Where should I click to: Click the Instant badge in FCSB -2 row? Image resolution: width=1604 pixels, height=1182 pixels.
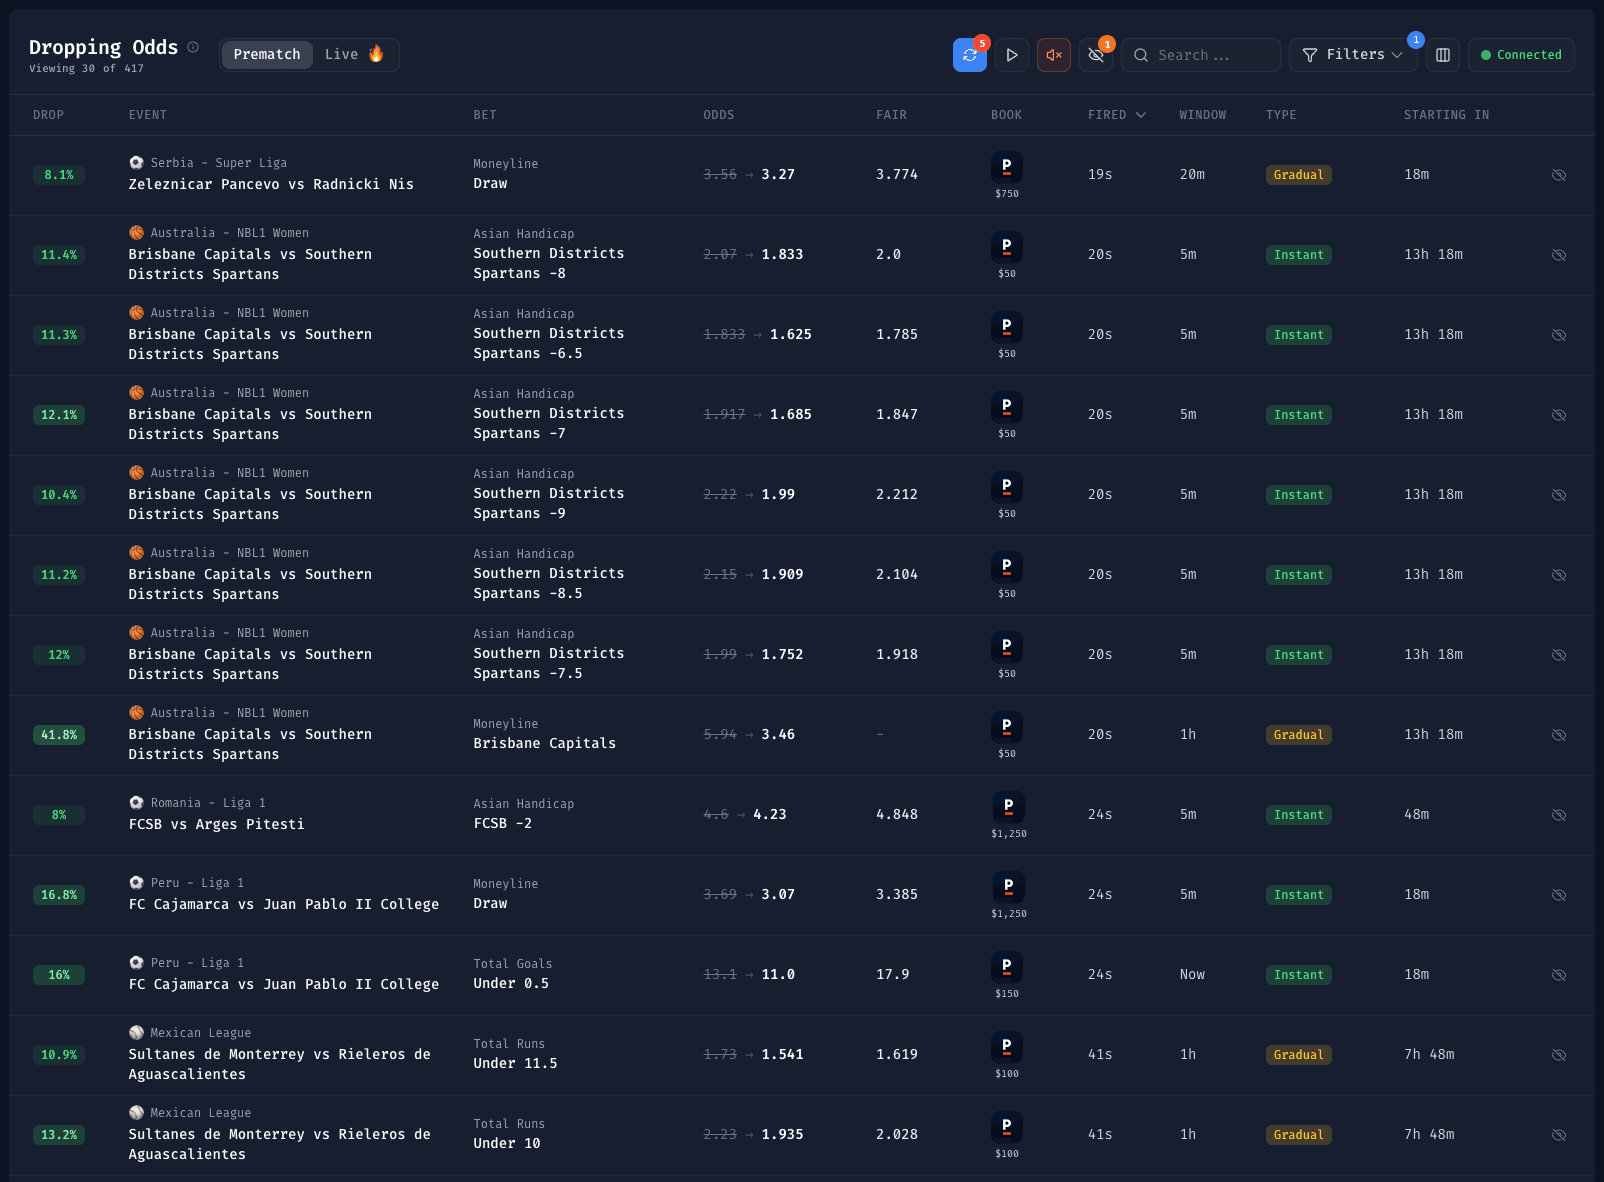[x=1298, y=815]
